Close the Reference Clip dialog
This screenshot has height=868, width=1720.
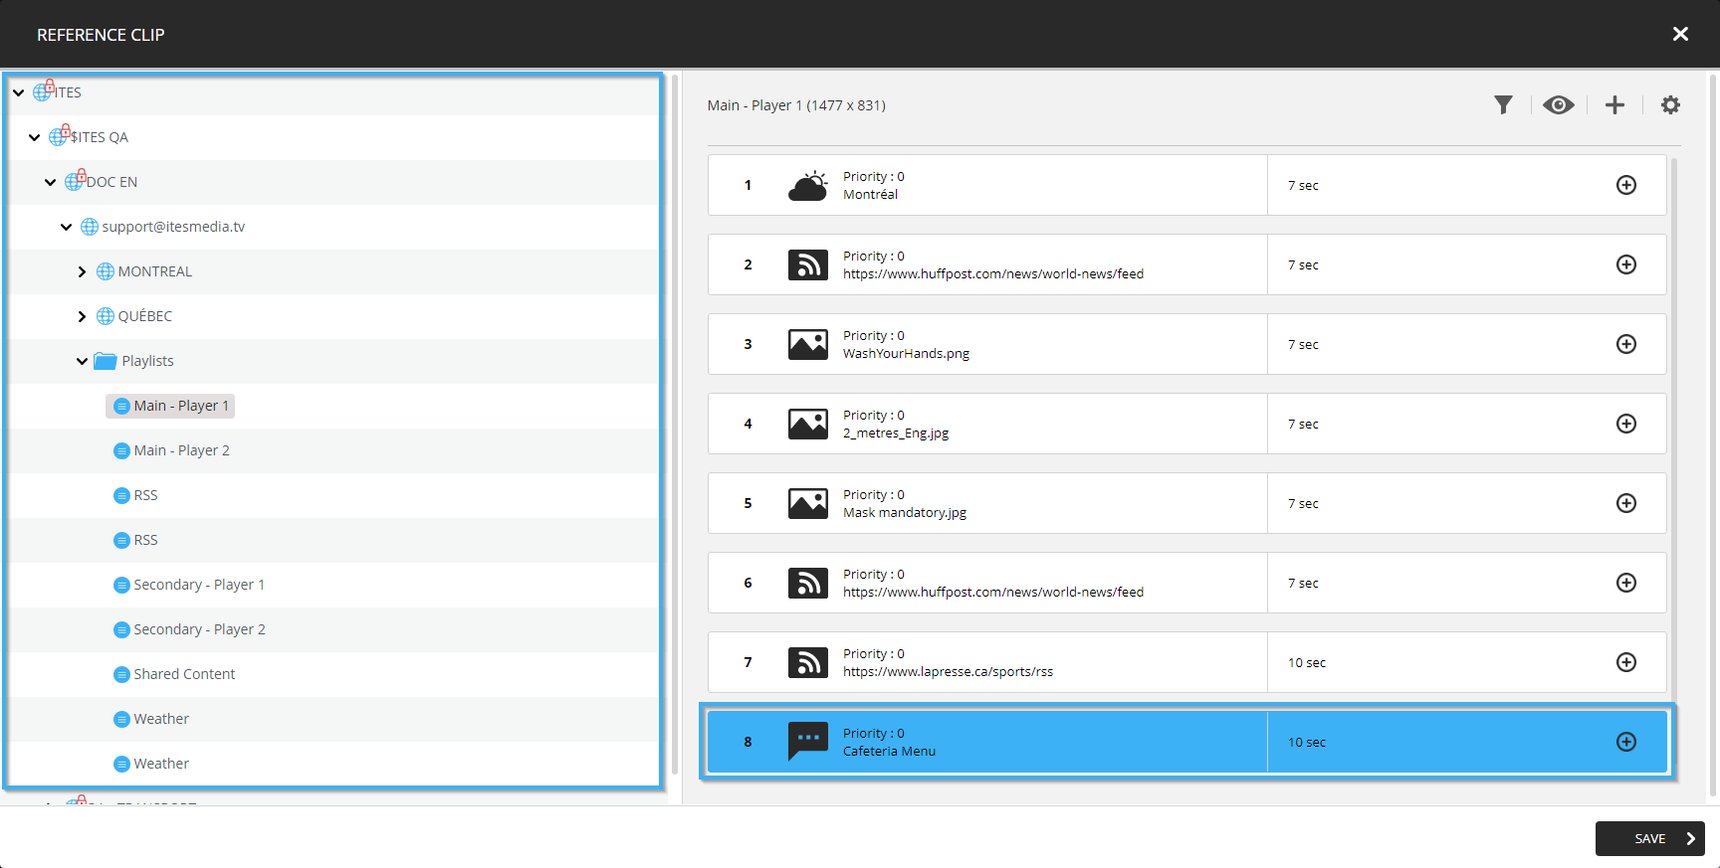tap(1680, 34)
